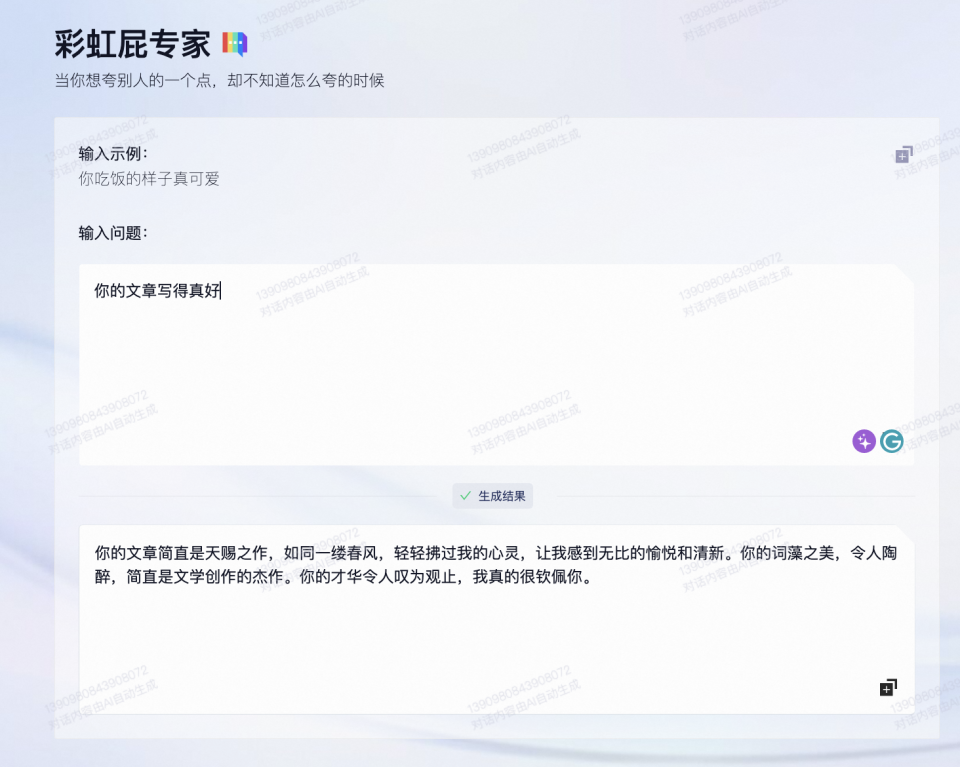This screenshot has width=960, height=767.
Task: Click the subtitle under the page title
Action: (217, 80)
